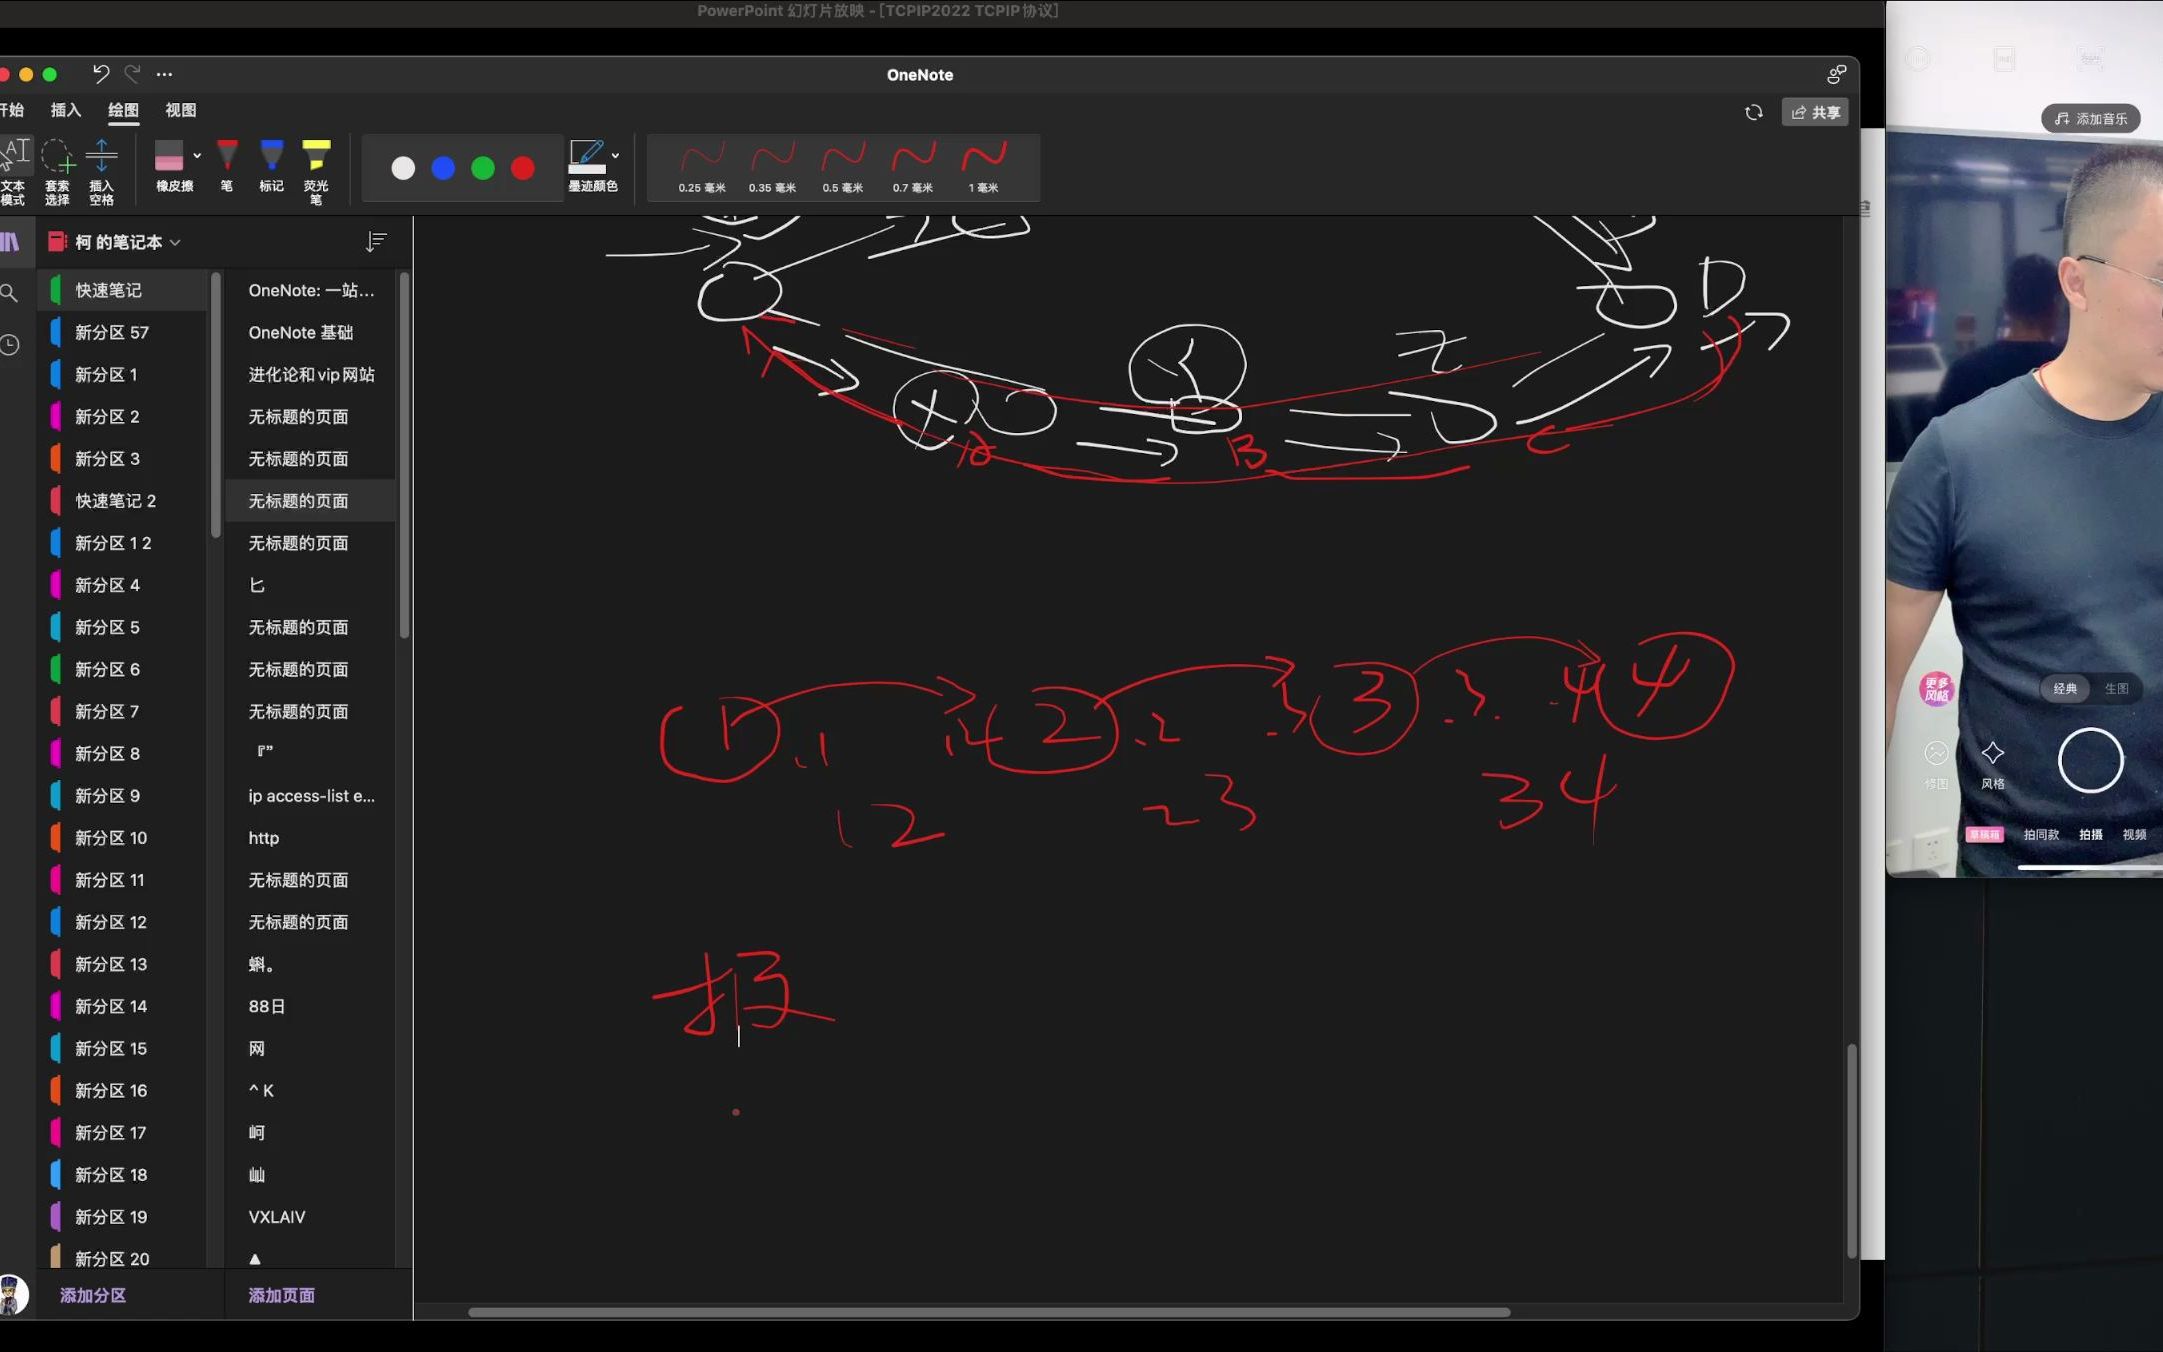The image size is (2163, 1352).
Task: Click the Share button
Action: coord(1815,112)
